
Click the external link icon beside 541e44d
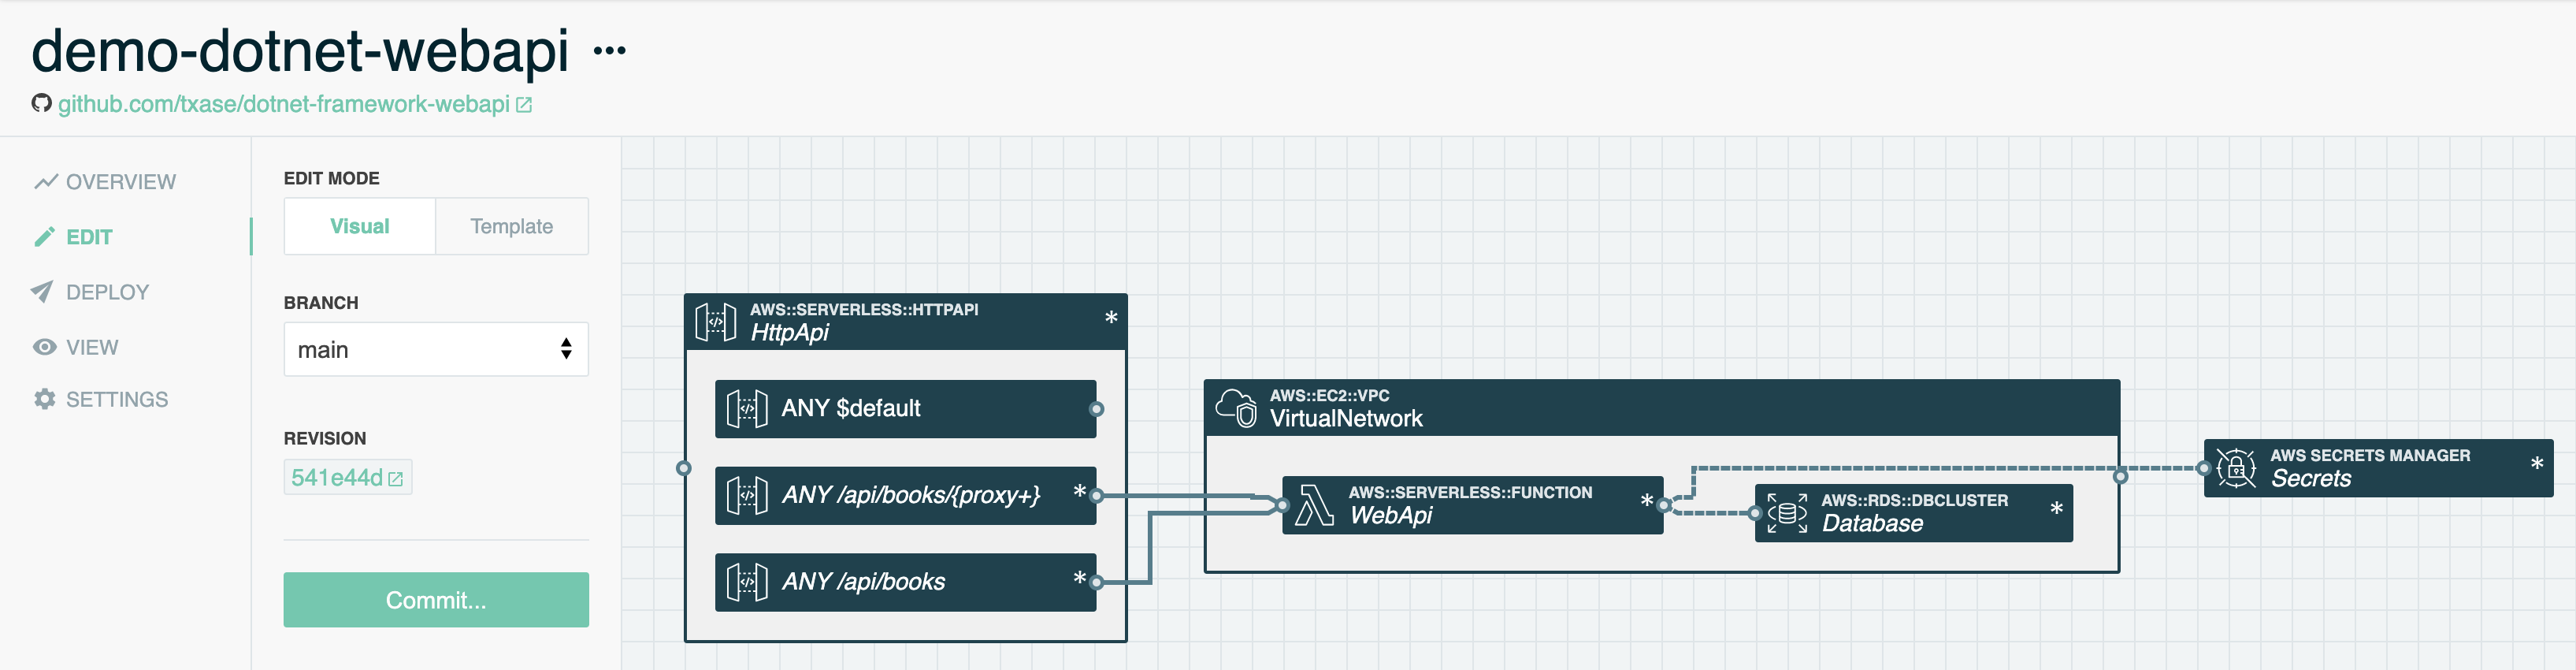[396, 479]
